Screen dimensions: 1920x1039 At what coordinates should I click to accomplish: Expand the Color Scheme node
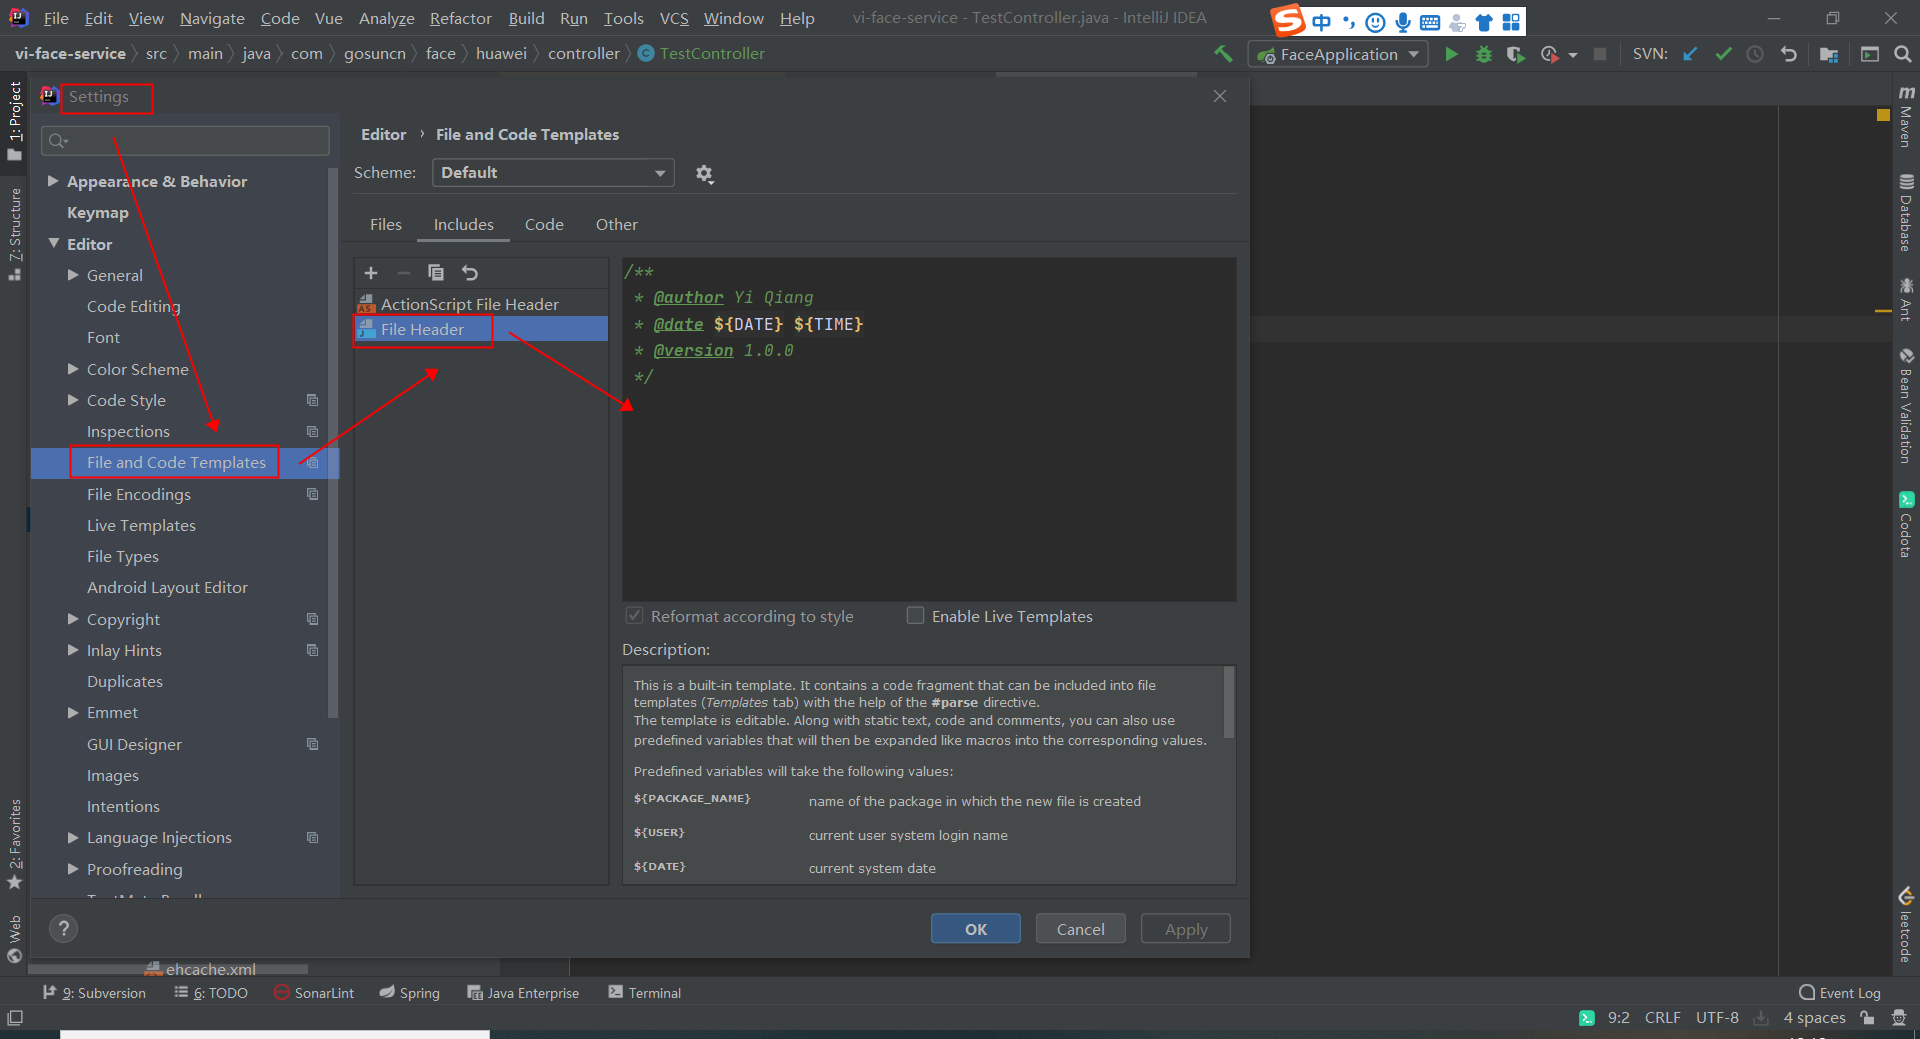73,369
